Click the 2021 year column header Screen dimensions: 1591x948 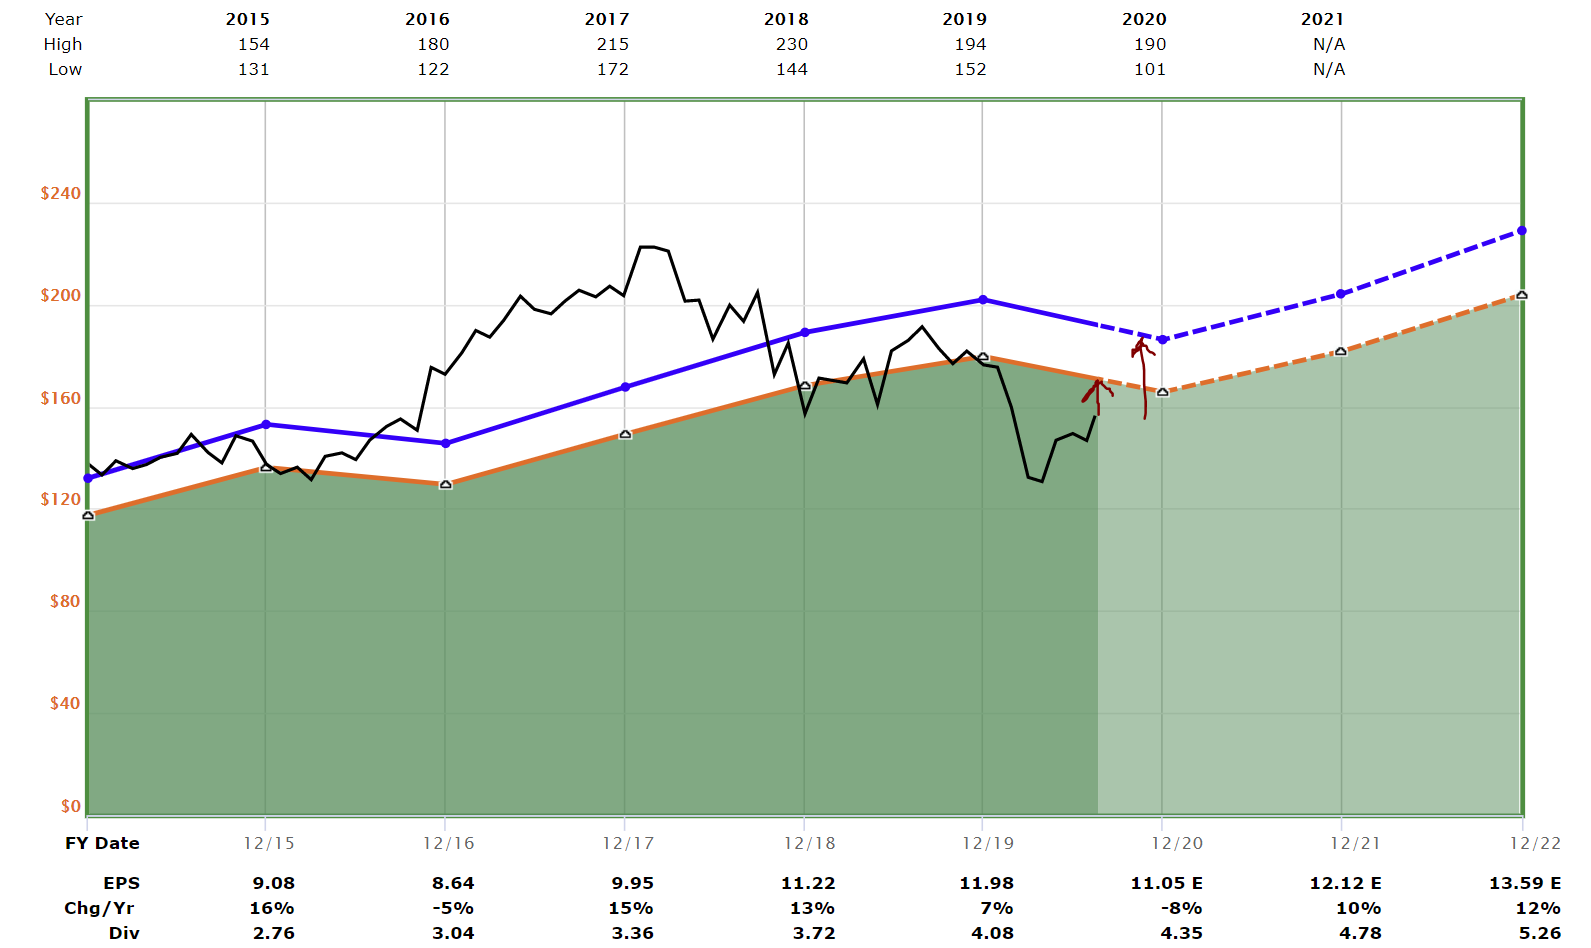coord(1323,19)
